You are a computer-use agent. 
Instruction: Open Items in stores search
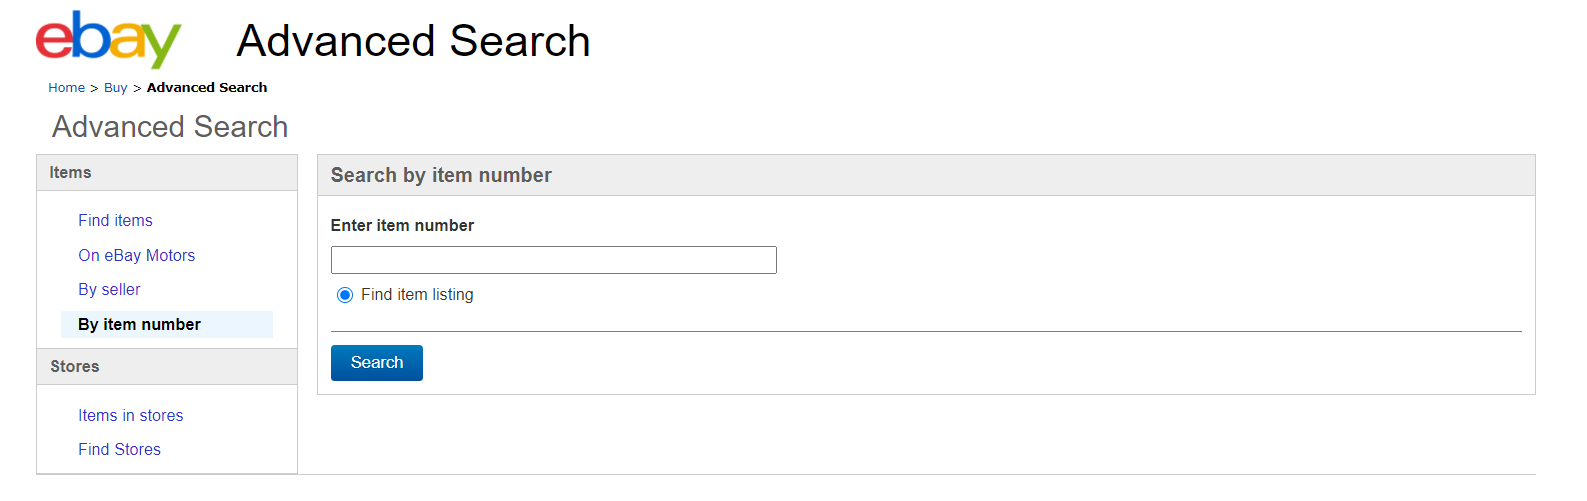point(131,416)
